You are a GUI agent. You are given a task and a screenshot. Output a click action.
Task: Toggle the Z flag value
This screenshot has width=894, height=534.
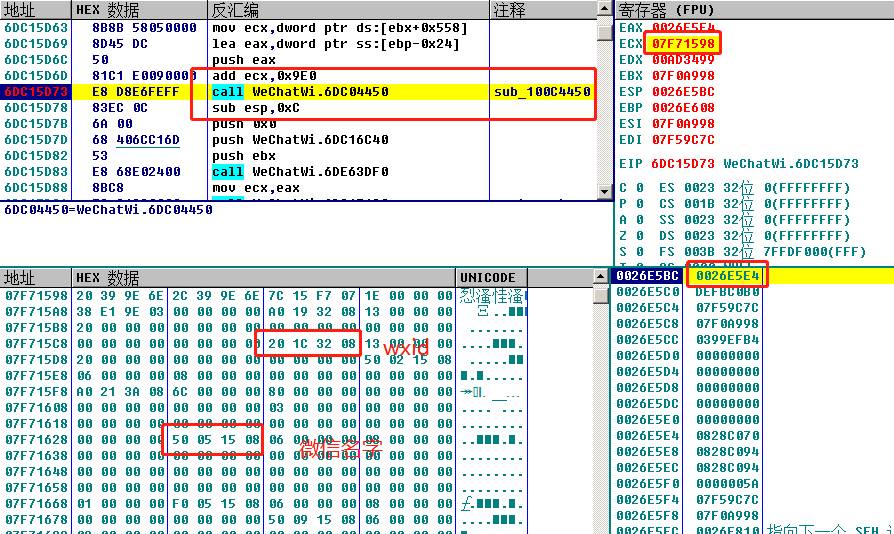point(640,235)
